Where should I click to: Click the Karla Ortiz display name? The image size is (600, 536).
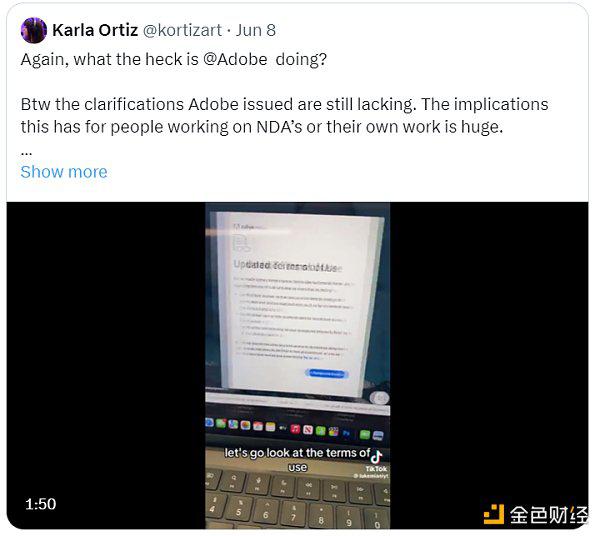tap(95, 30)
